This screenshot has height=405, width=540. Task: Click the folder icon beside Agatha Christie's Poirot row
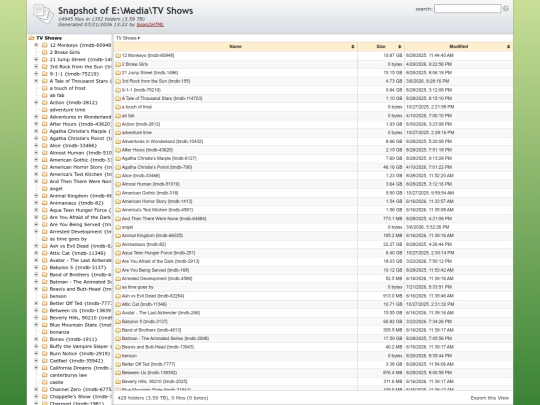tap(118, 167)
